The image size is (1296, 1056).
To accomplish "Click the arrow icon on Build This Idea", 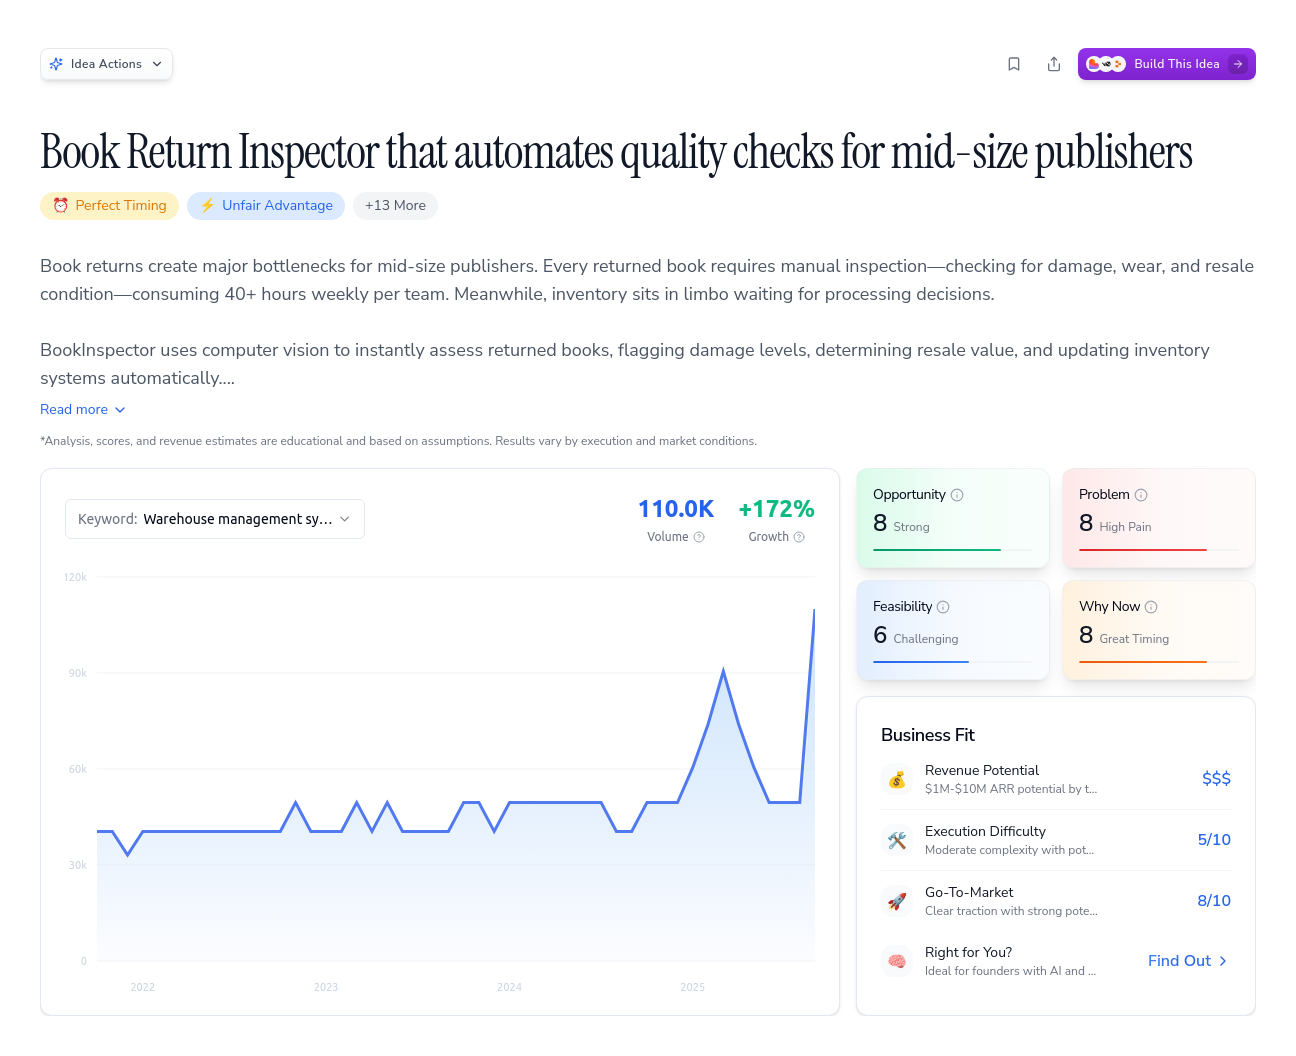I will (1238, 63).
